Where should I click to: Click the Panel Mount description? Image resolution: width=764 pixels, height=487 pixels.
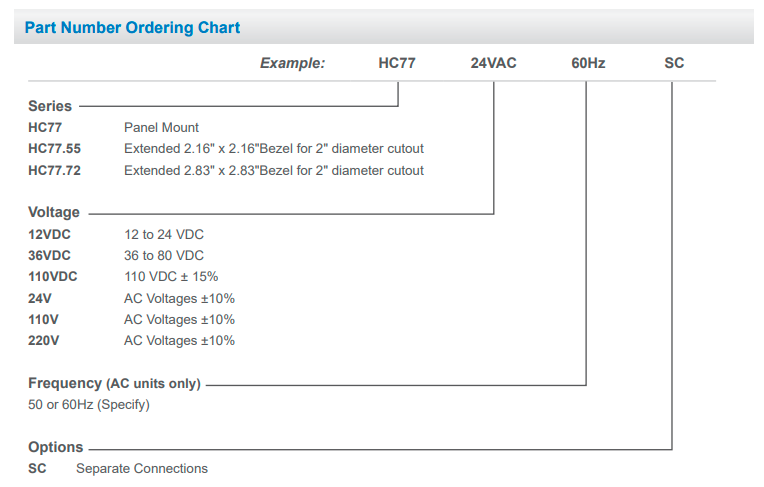click(161, 128)
